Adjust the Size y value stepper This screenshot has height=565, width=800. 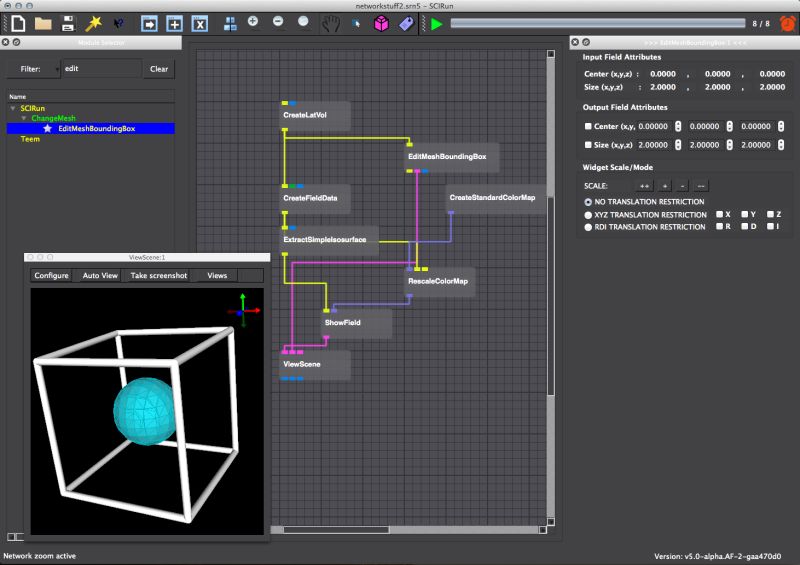(730, 145)
